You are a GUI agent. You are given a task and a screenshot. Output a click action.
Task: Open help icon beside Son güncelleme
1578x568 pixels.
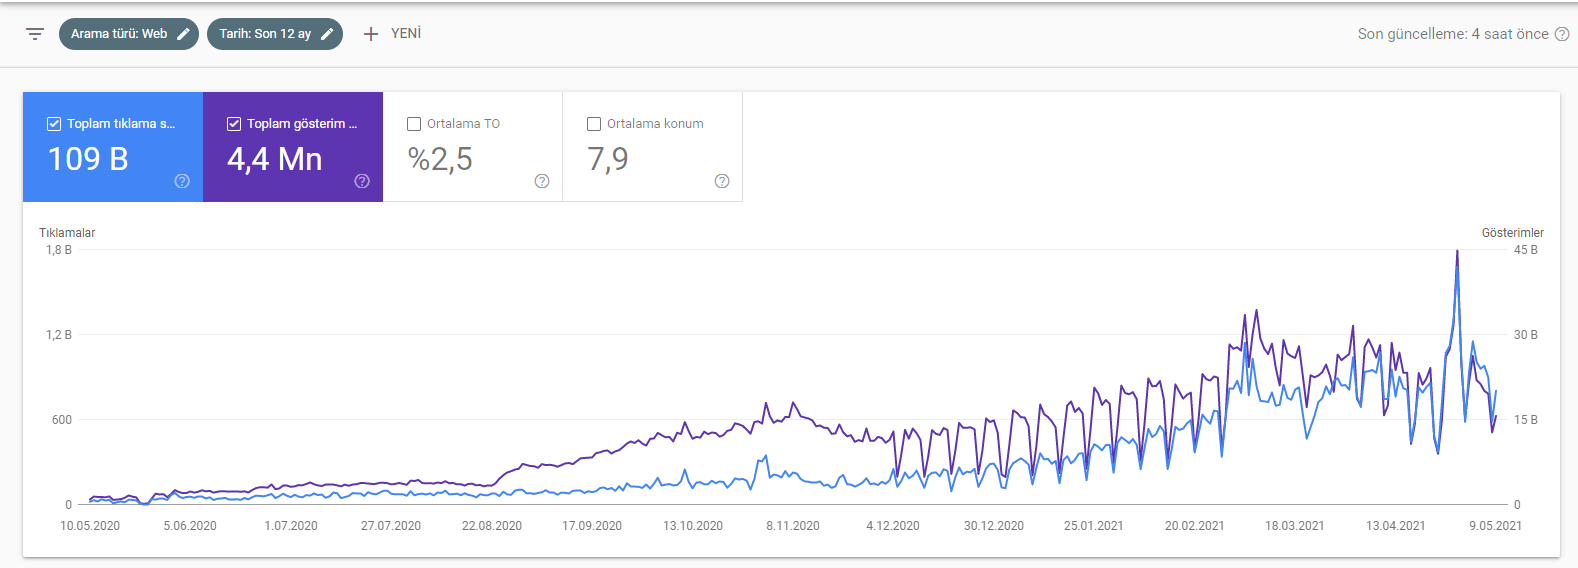[1562, 34]
